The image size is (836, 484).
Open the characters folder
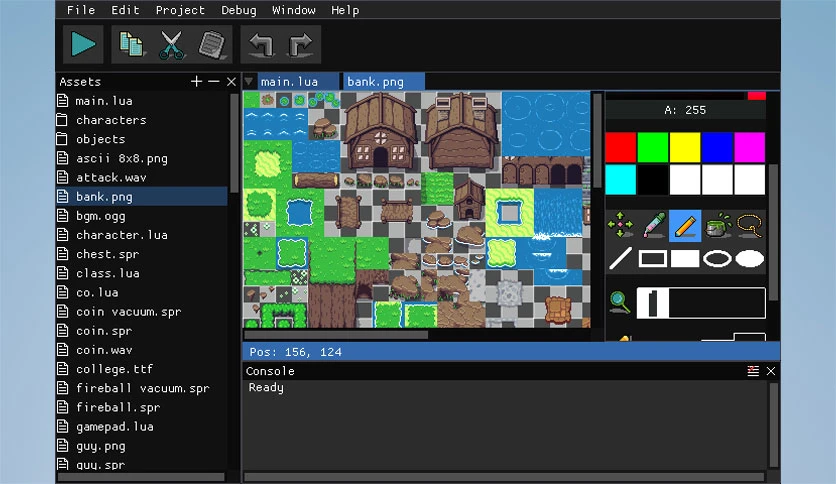(x=142, y=120)
